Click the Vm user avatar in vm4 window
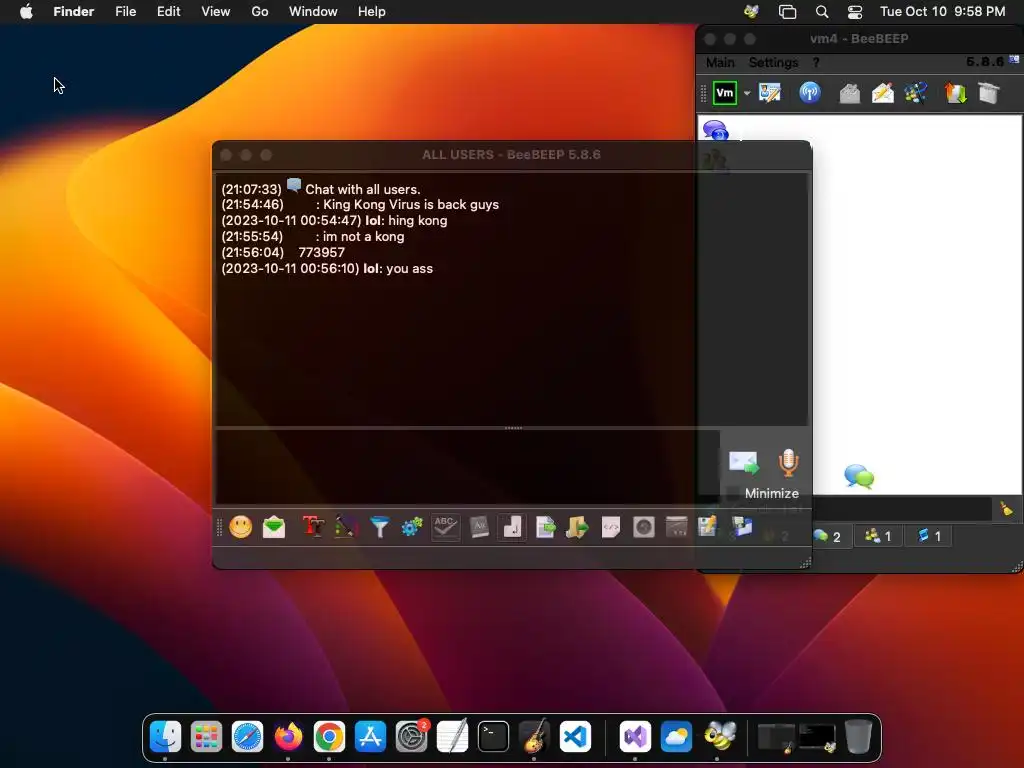This screenshot has width=1024, height=768. pyautogui.click(x=725, y=93)
